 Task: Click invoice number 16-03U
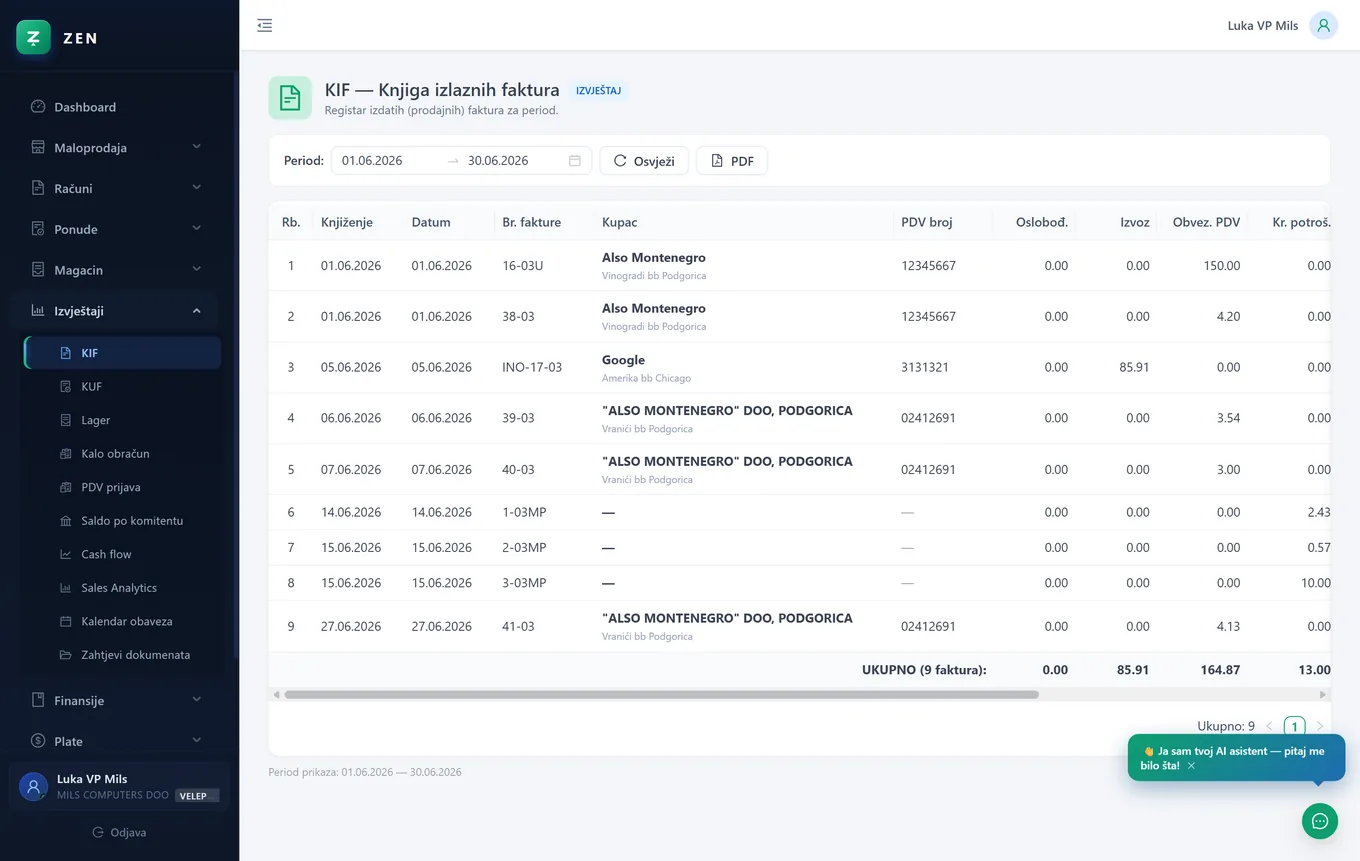tap(524, 266)
